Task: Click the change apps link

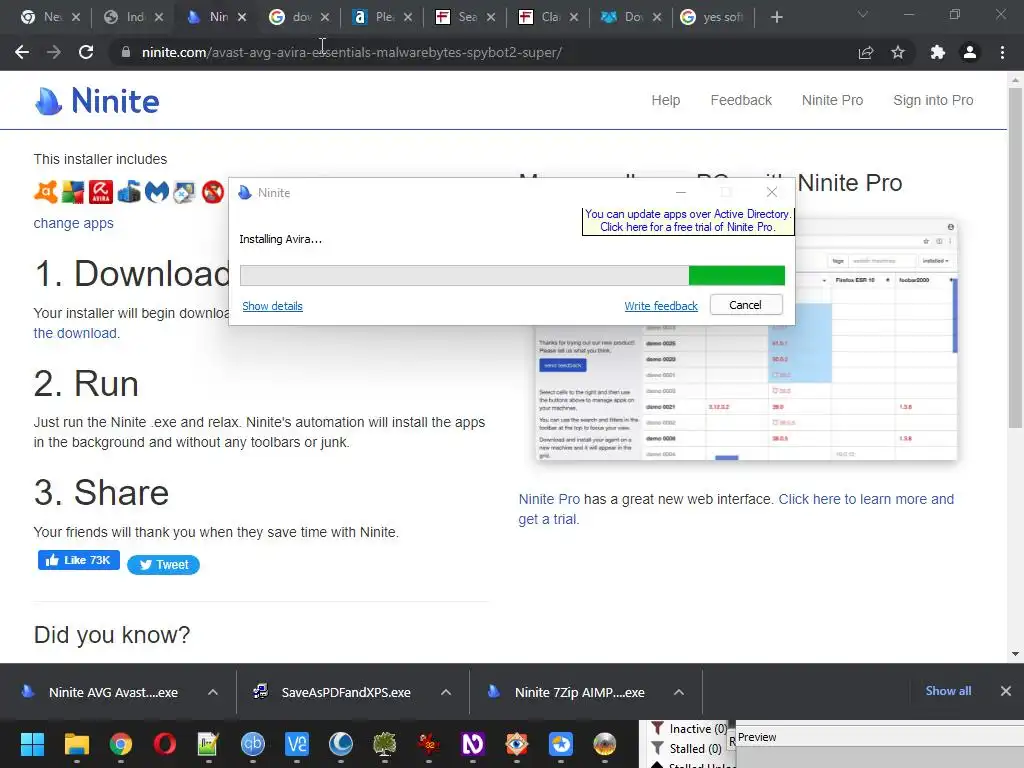Action: coord(74,223)
